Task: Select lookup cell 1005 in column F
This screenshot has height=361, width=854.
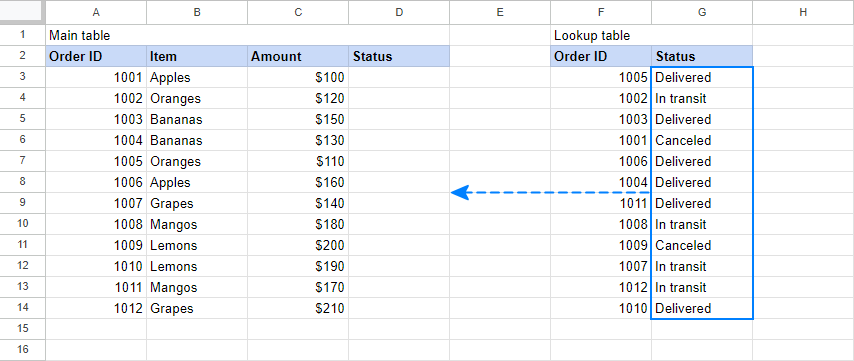Action: [x=601, y=77]
